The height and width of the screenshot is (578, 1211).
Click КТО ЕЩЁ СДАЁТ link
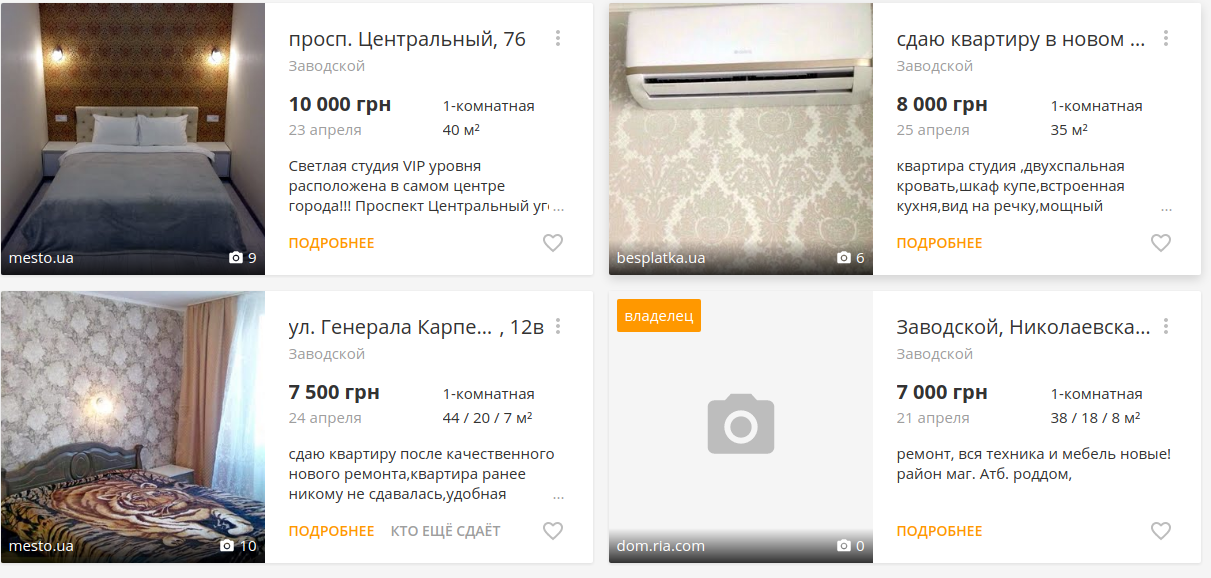click(446, 531)
